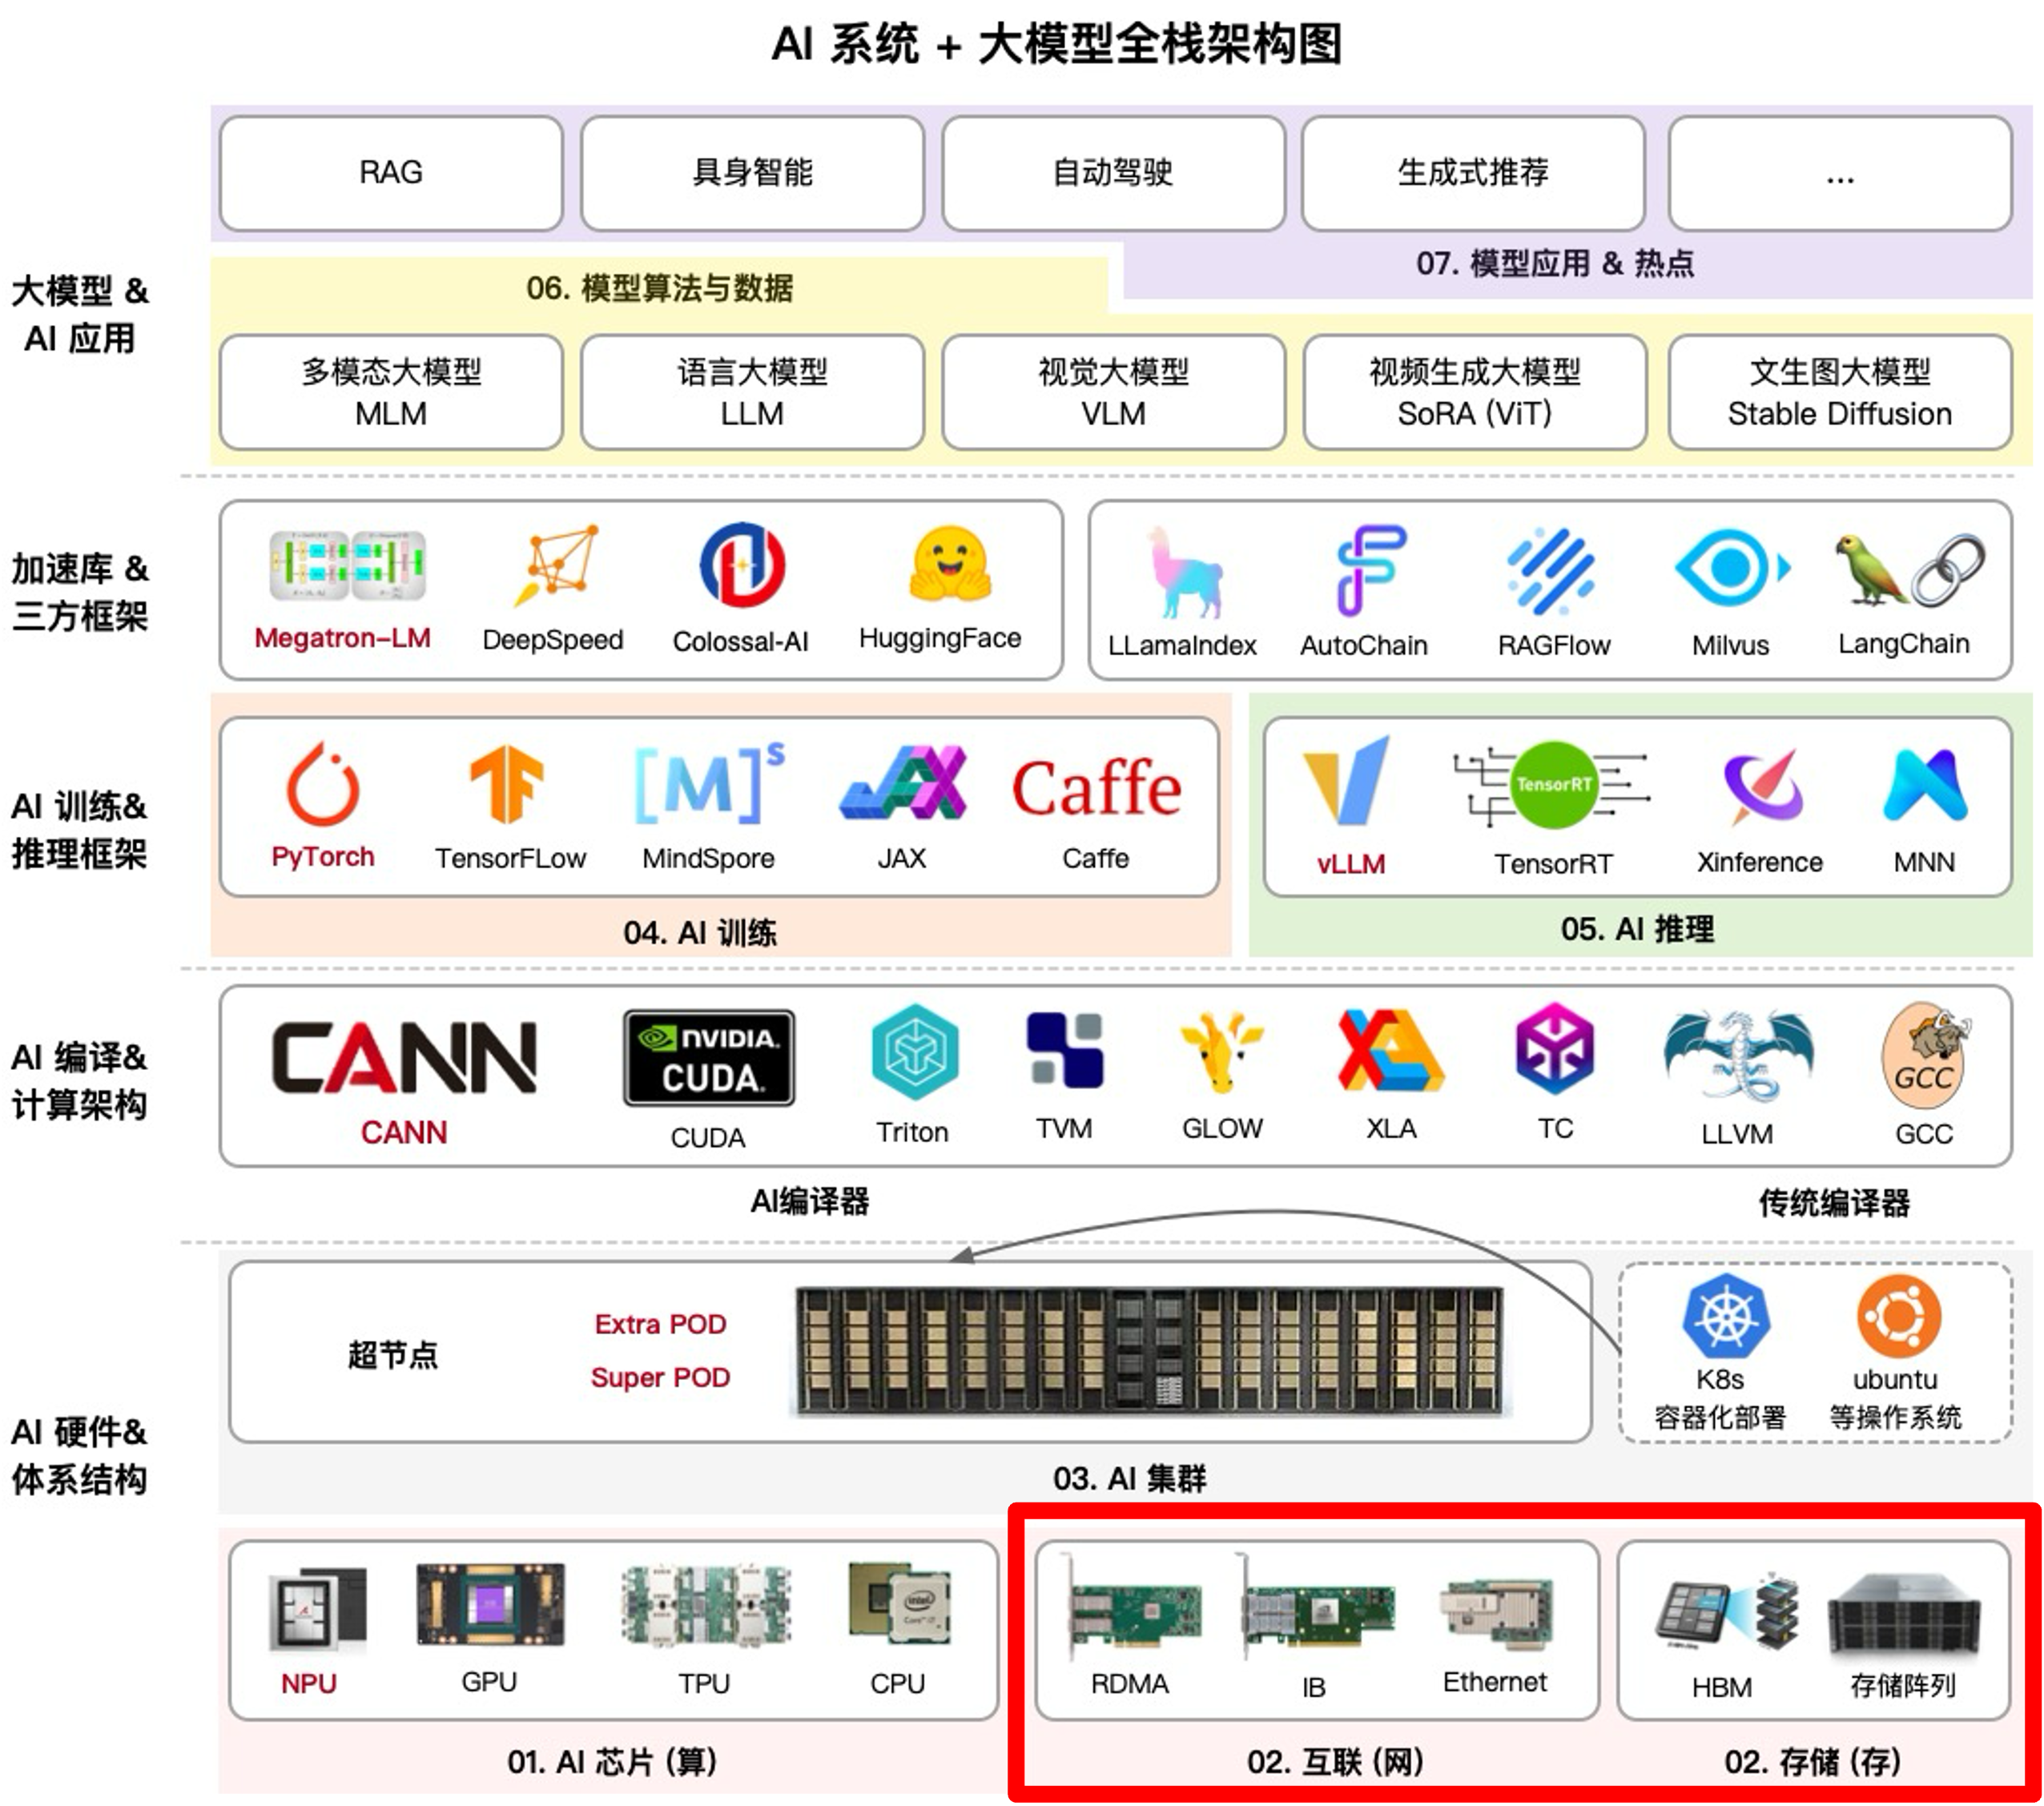
Task: Open the Stable Diffusion model box
Action: click(x=1839, y=392)
